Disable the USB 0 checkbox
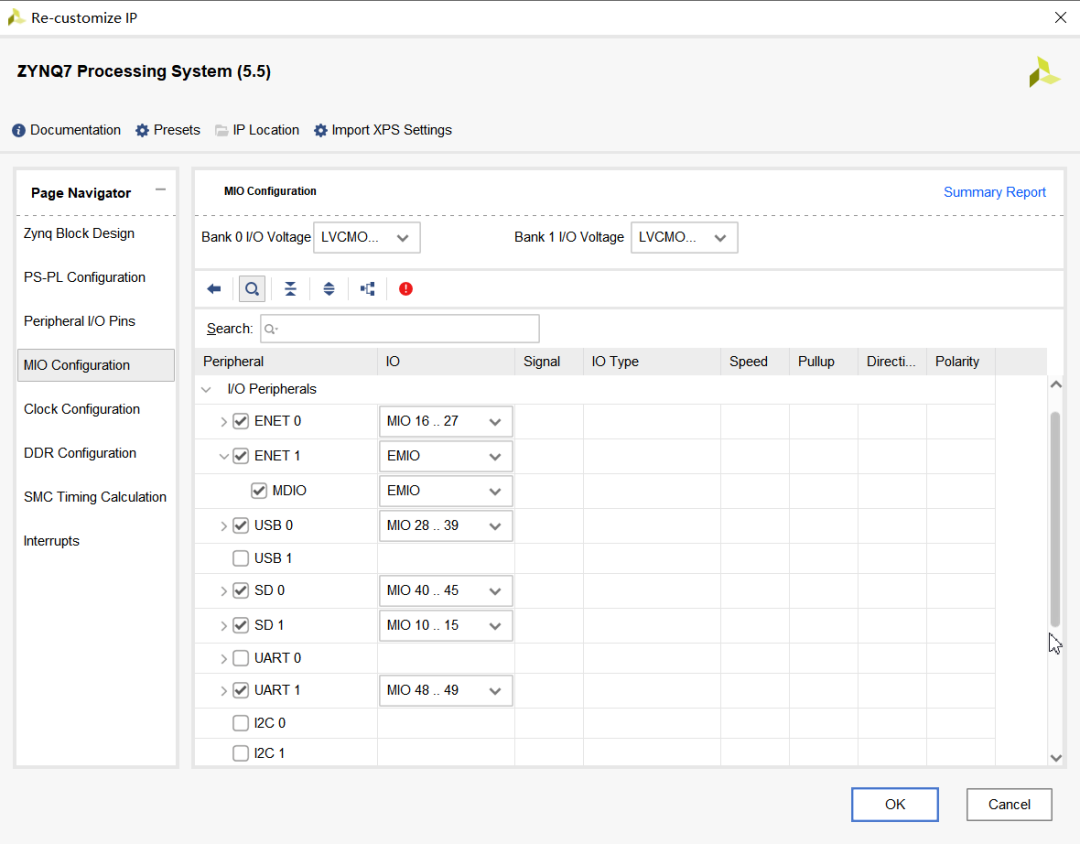1080x844 pixels. coord(240,525)
